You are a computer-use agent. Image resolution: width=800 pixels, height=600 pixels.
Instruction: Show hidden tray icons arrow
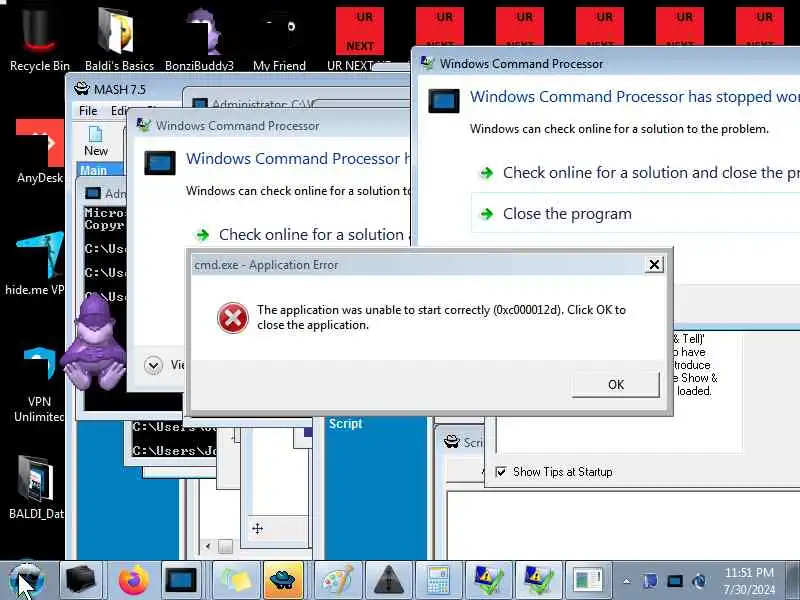click(x=627, y=581)
